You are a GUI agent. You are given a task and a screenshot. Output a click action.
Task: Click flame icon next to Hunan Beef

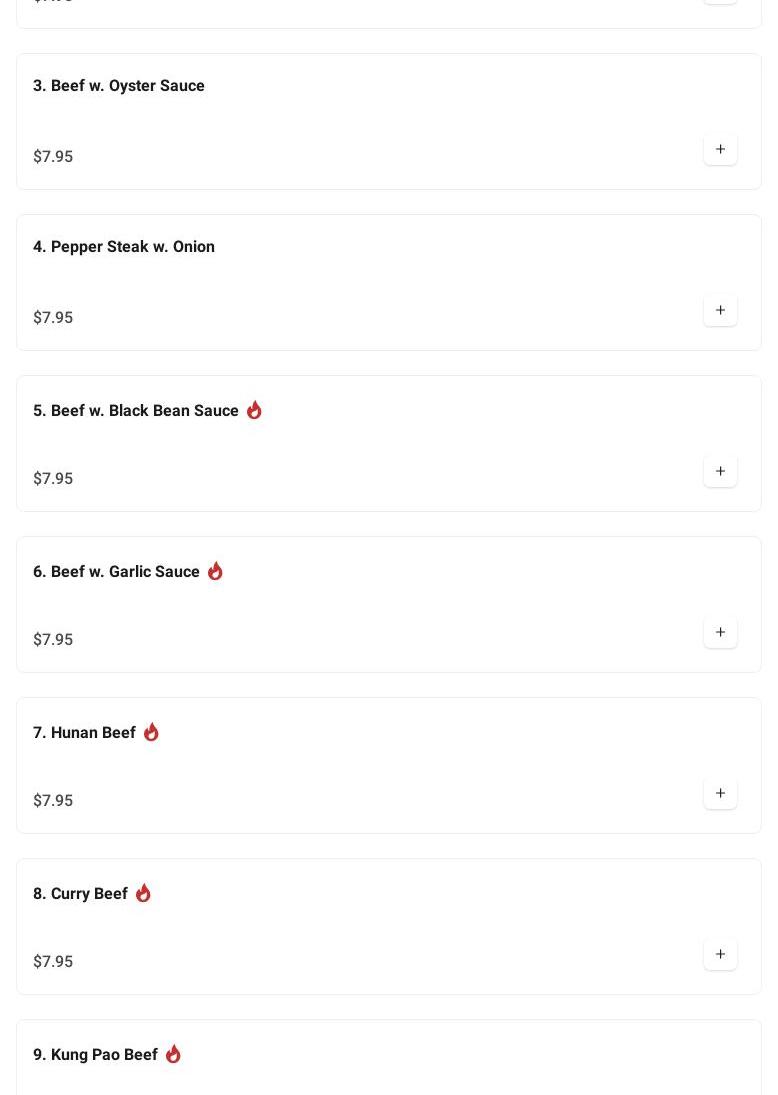151,732
